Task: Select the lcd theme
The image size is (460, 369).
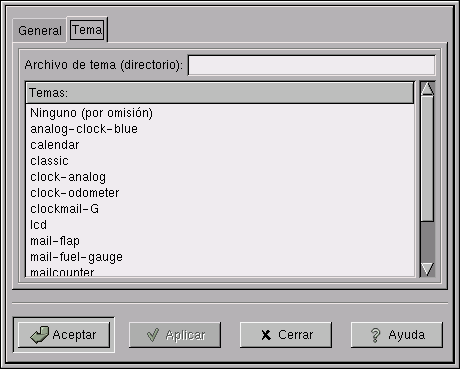Action: [x=220, y=225]
